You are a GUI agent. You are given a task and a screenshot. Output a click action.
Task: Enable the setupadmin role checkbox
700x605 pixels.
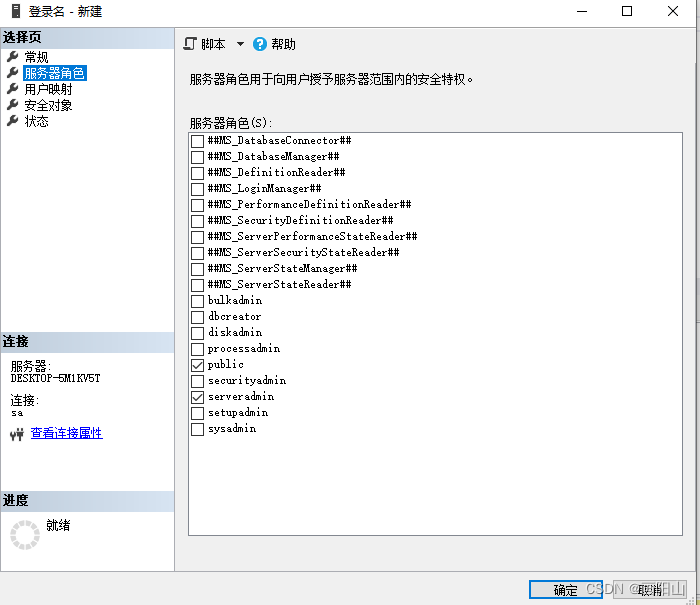point(197,413)
